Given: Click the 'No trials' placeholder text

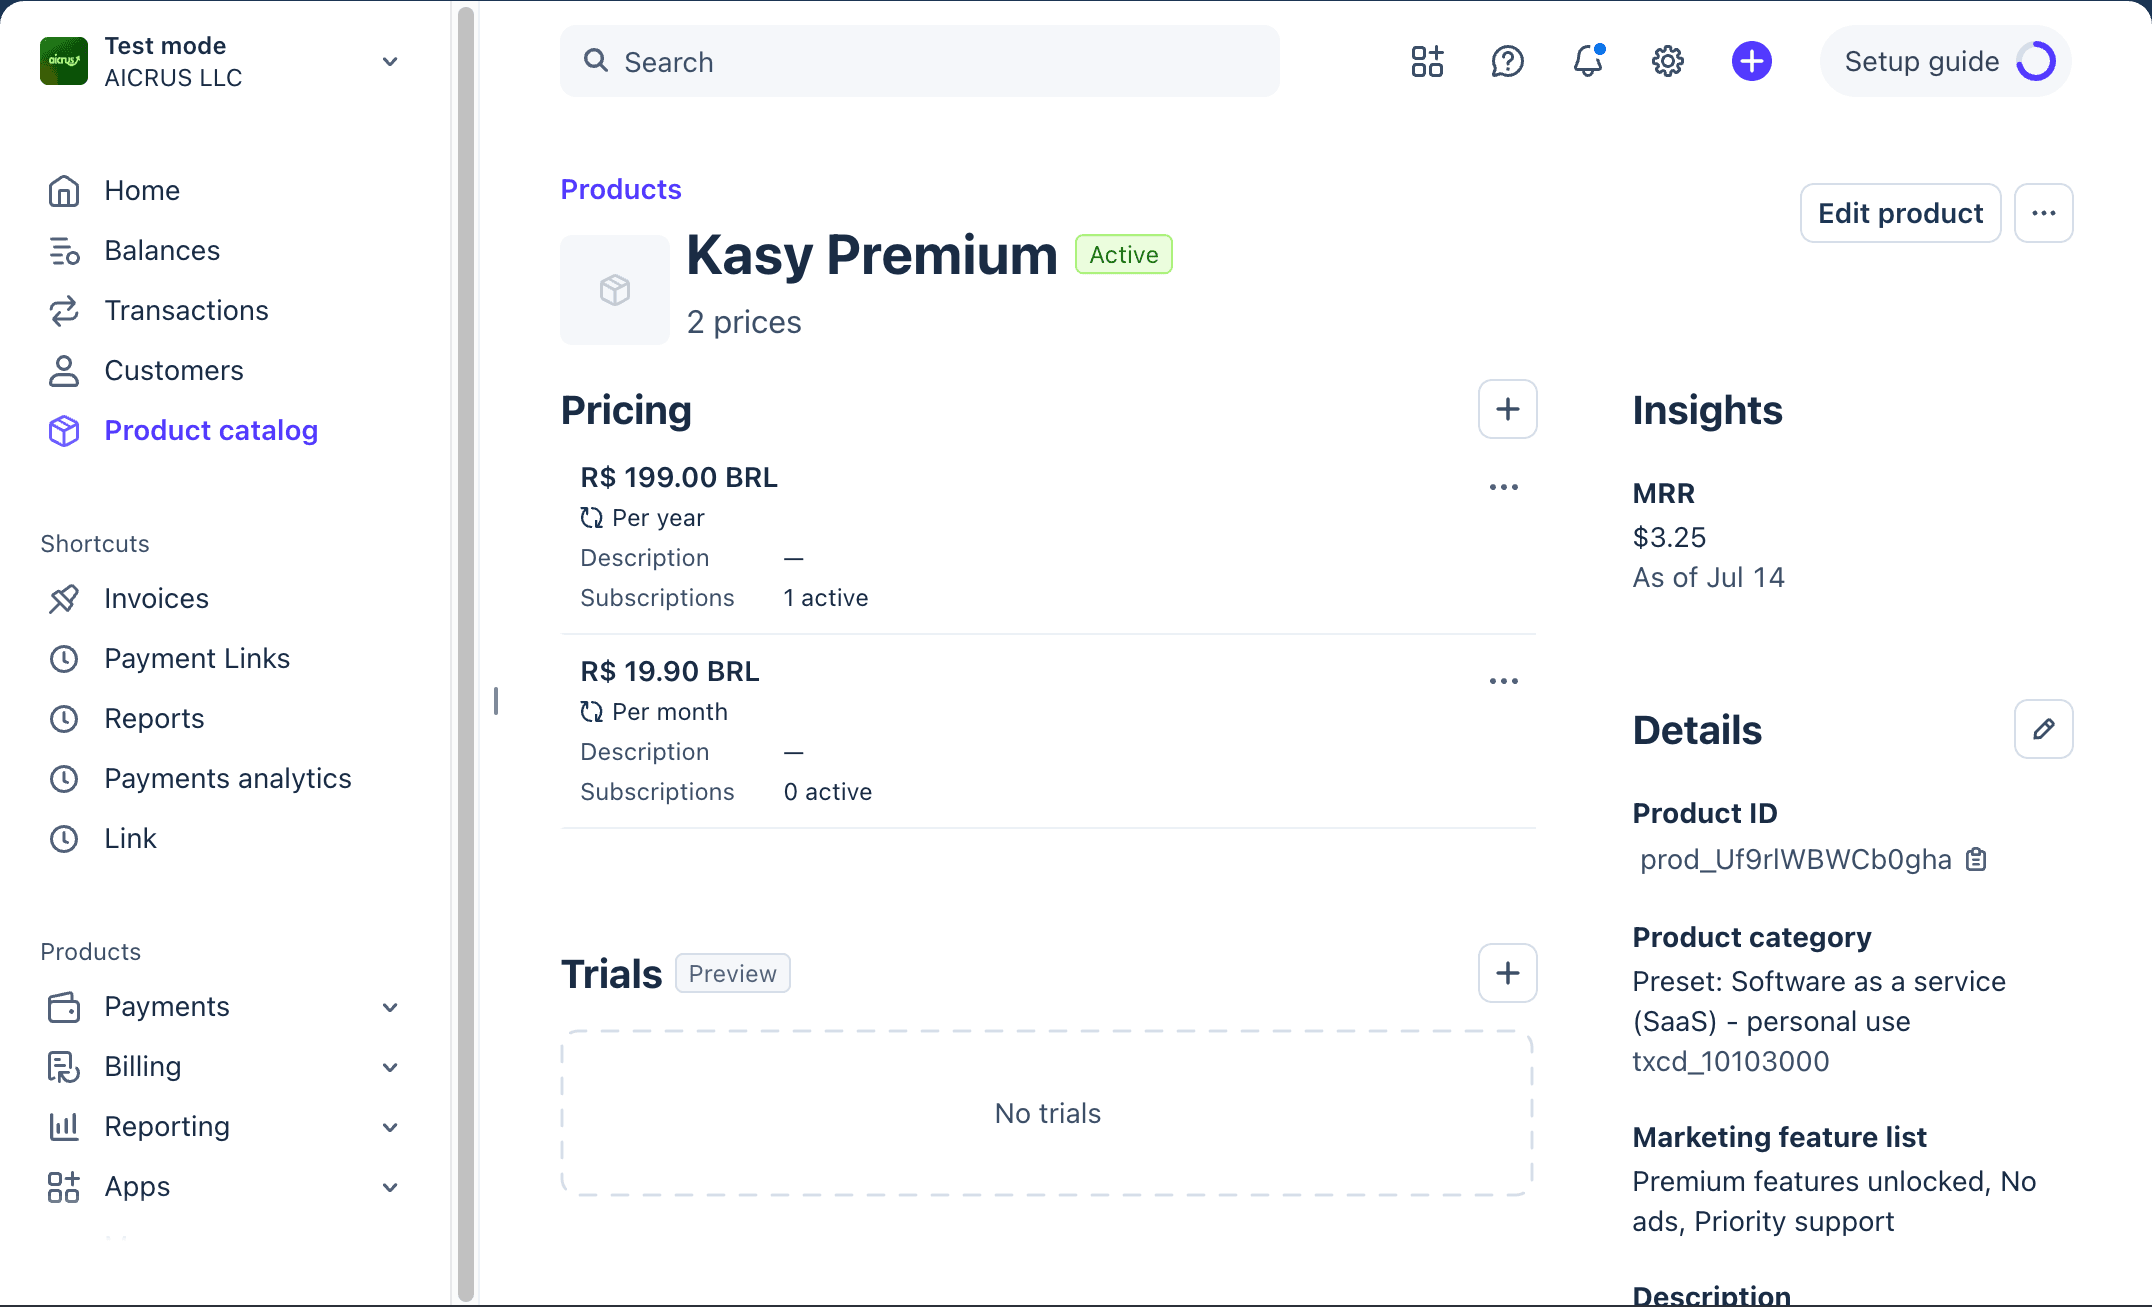Looking at the screenshot, I should coord(1047,1113).
